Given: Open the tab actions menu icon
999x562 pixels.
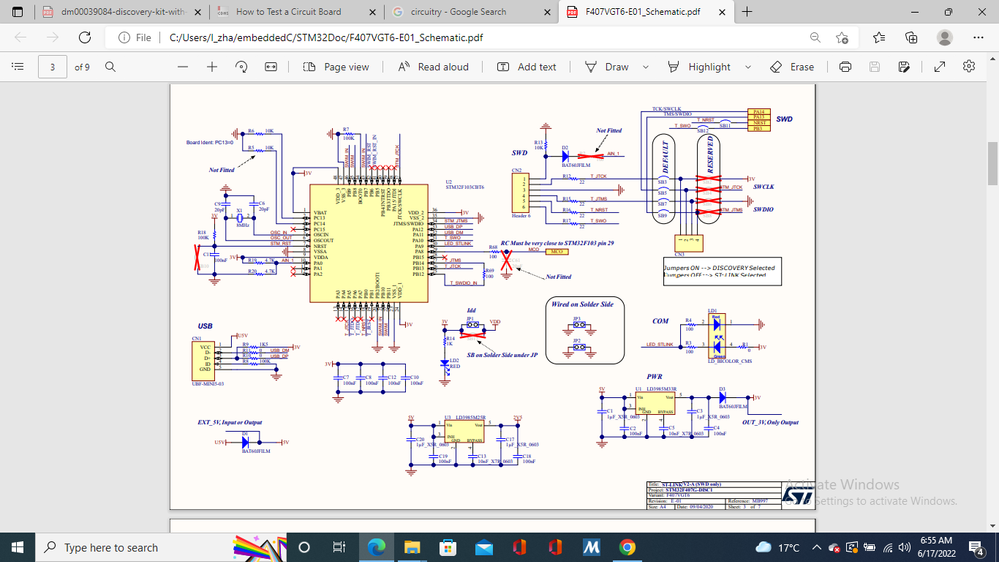Looking at the screenshot, I should click(17, 11).
